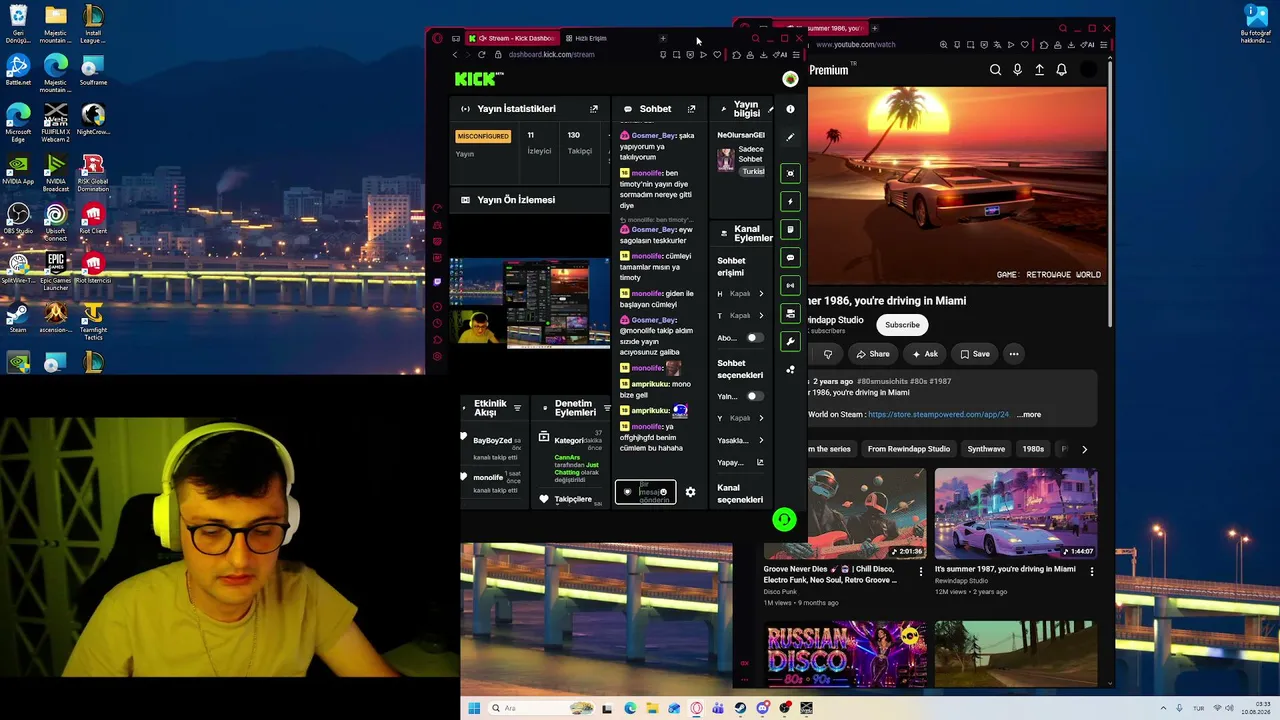
Task: Start YouTube voice search microphone
Action: tap(1017, 70)
